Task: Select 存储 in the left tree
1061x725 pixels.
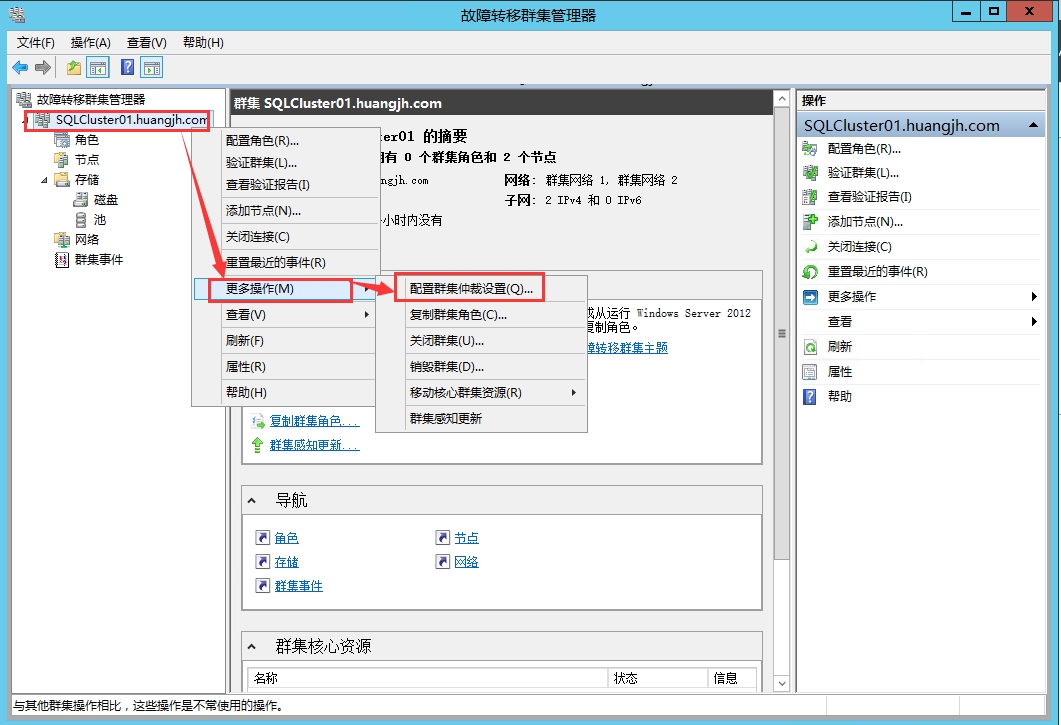Action: pos(87,179)
